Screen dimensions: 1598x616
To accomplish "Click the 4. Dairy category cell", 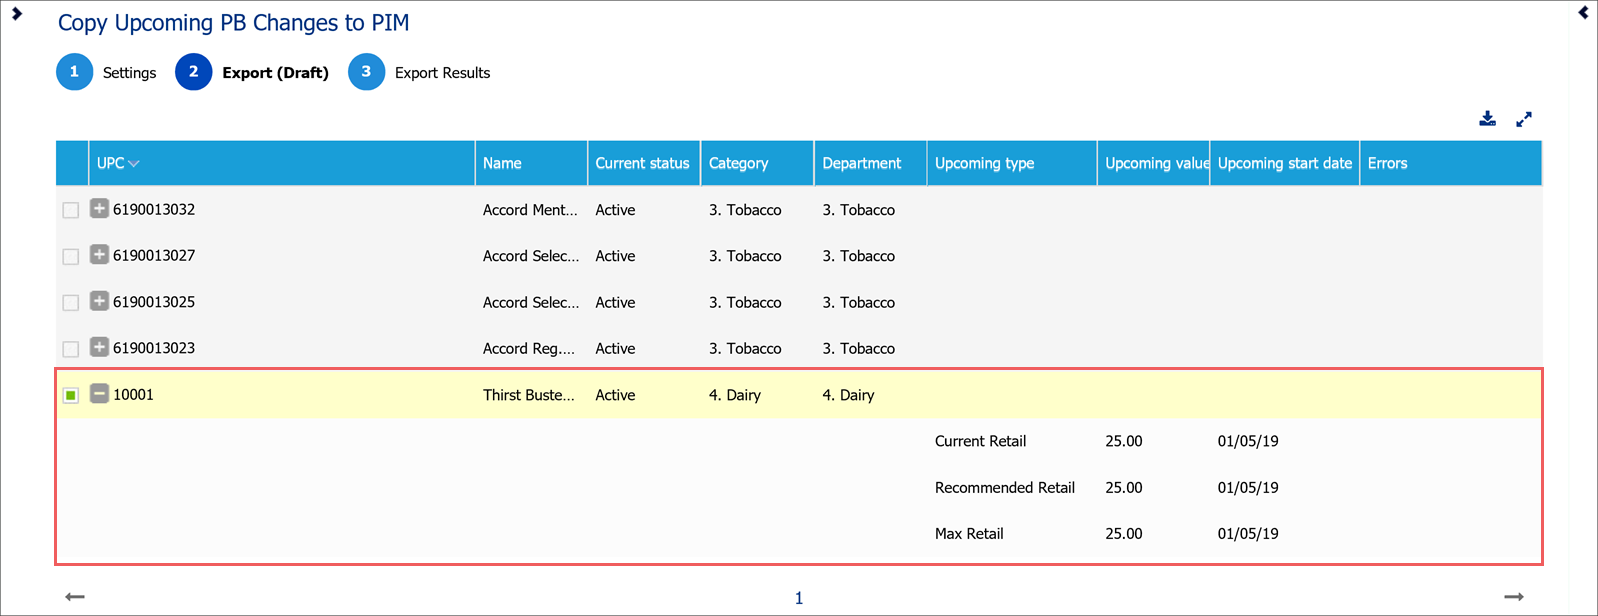I will pos(735,395).
